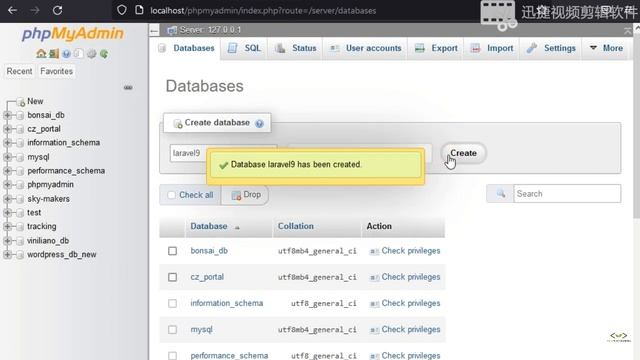Image resolution: width=640 pixels, height=360 pixels.
Task: Select wordpress_db_new in the tree
Action: coord(62,255)
